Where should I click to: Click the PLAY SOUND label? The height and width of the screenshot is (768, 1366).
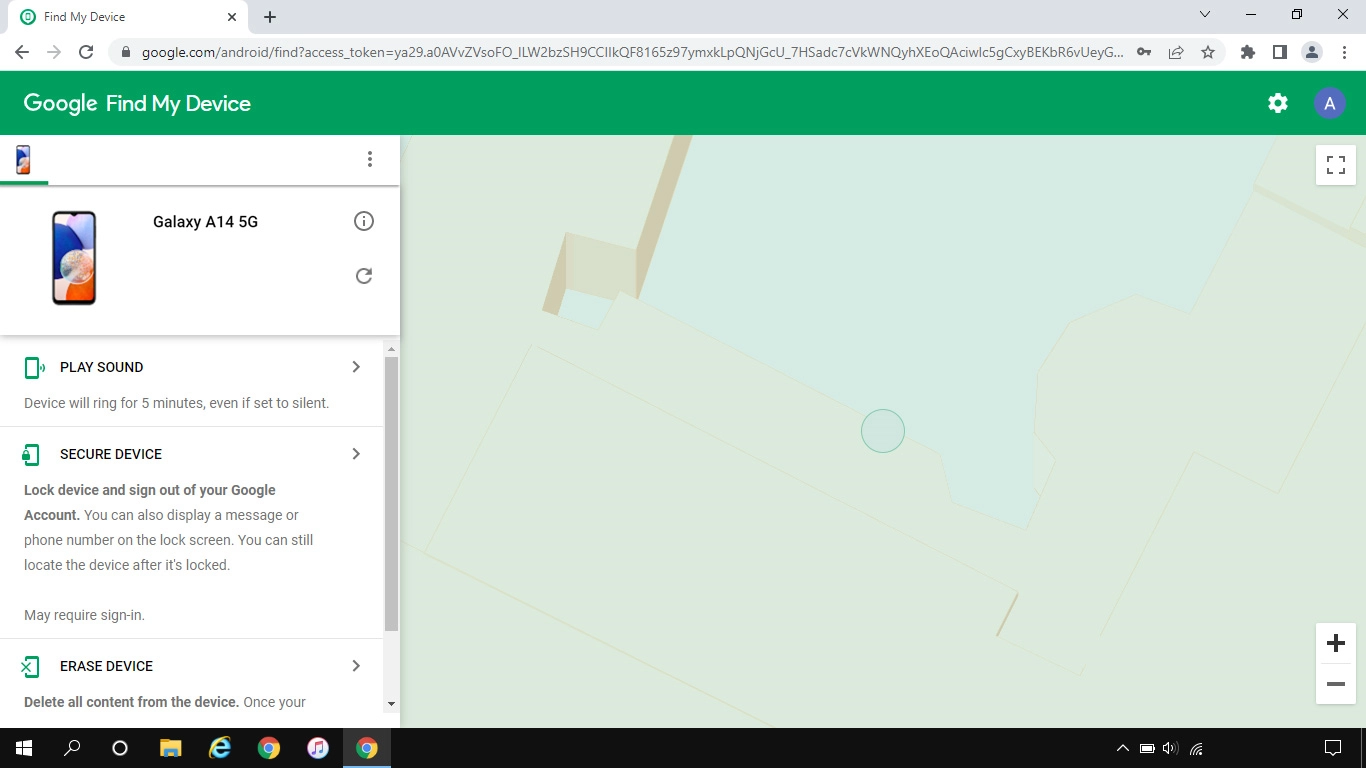pos(101,367)
